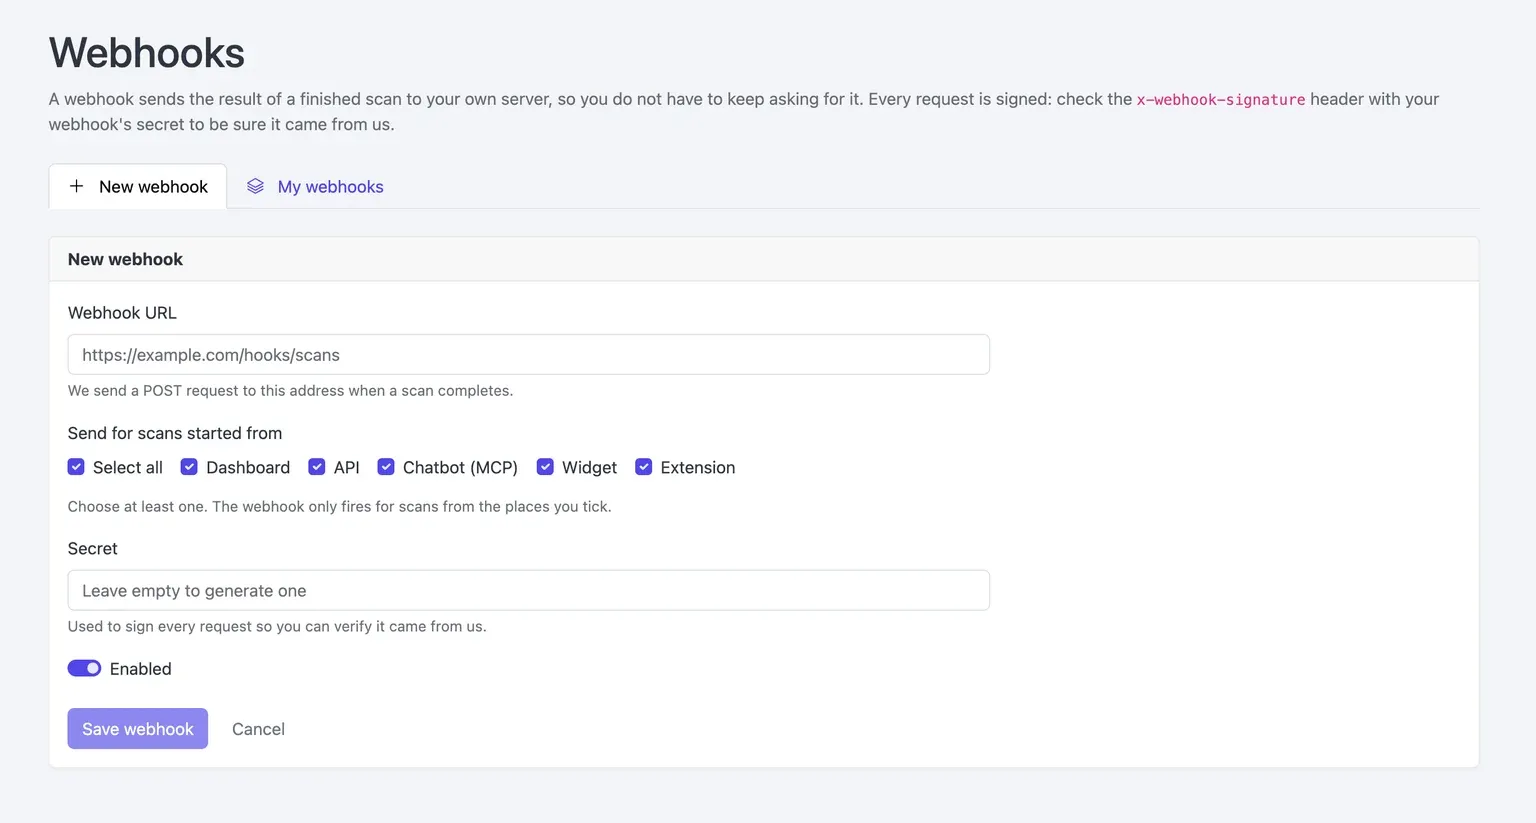Click the Secret field label
The height and width of the screenshot is (823, 1536).
click(93, 549)
